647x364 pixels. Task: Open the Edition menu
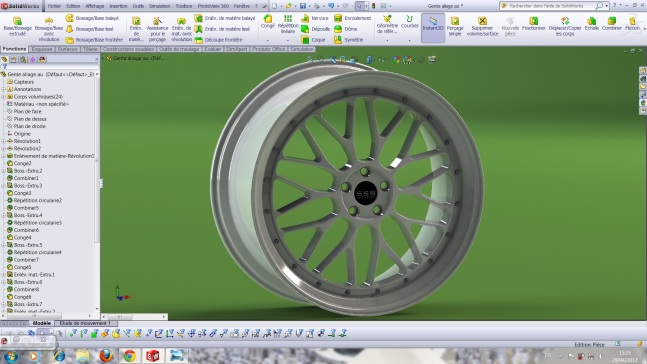73,6
